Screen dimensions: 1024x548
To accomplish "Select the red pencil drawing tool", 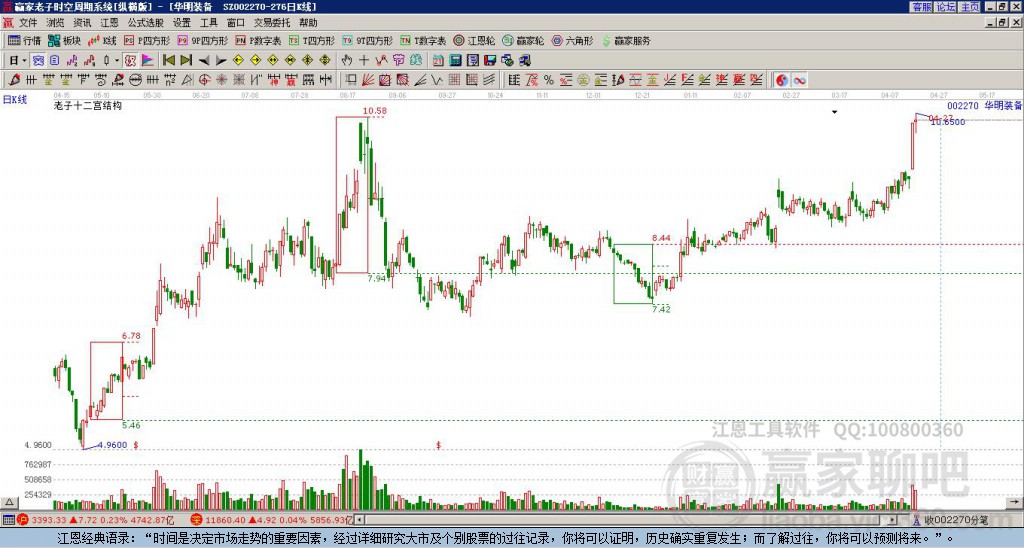I will point(14,80).
